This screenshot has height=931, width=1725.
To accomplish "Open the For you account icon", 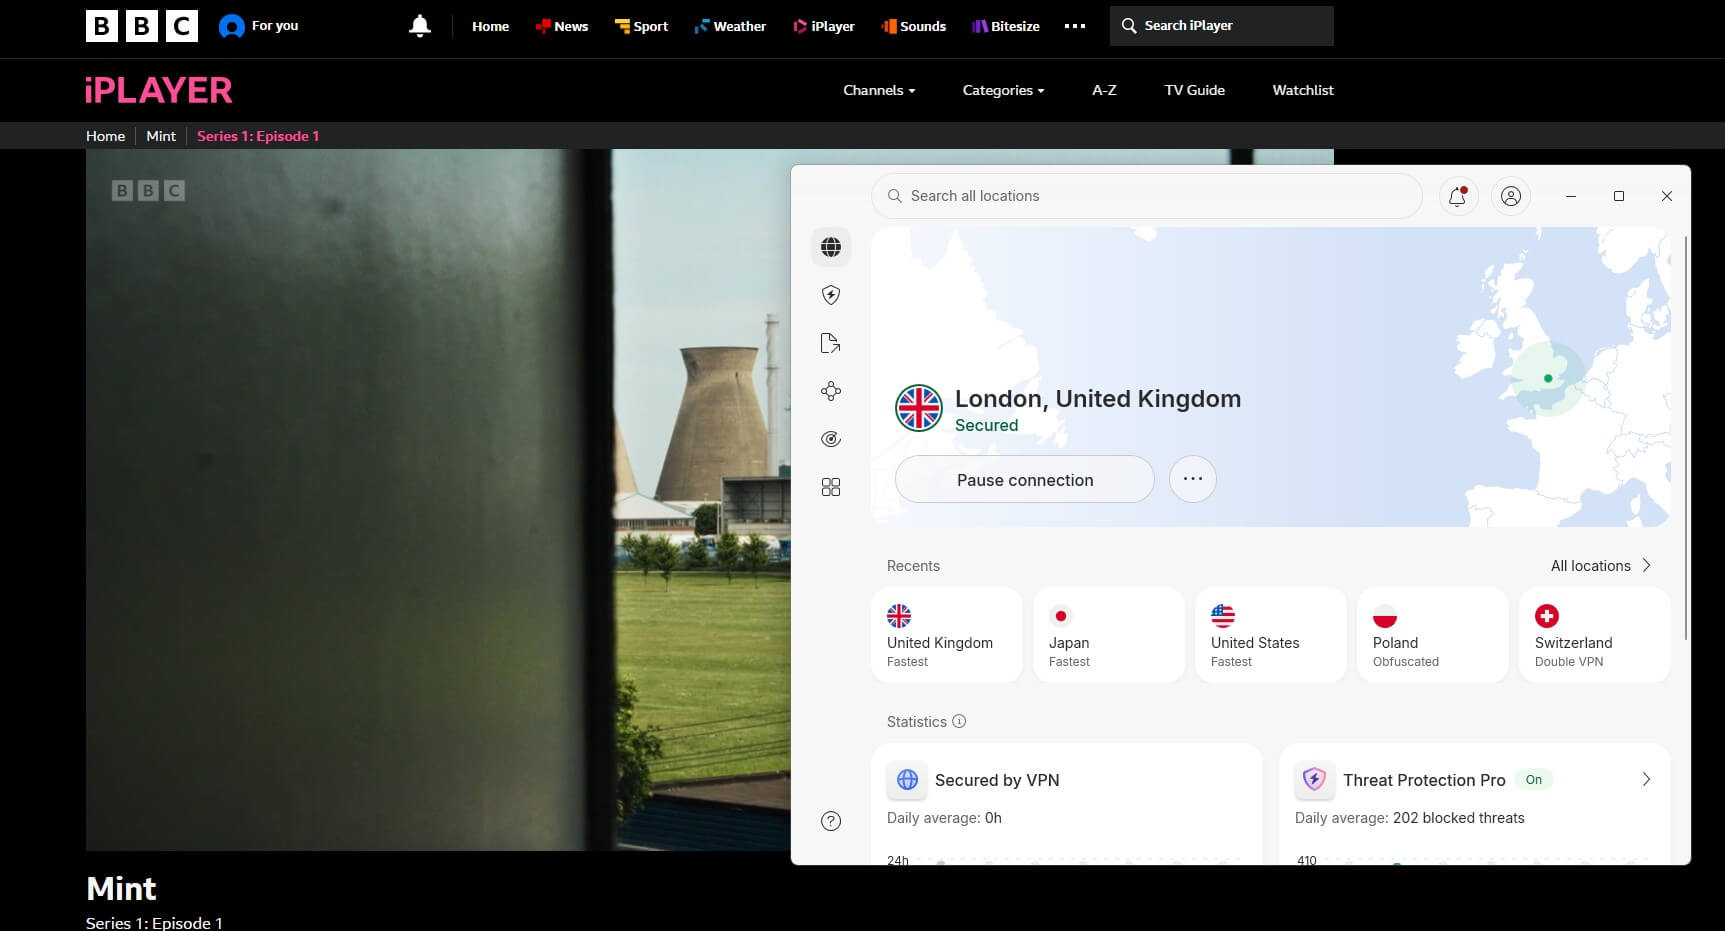I will click(x=232, y=26).
